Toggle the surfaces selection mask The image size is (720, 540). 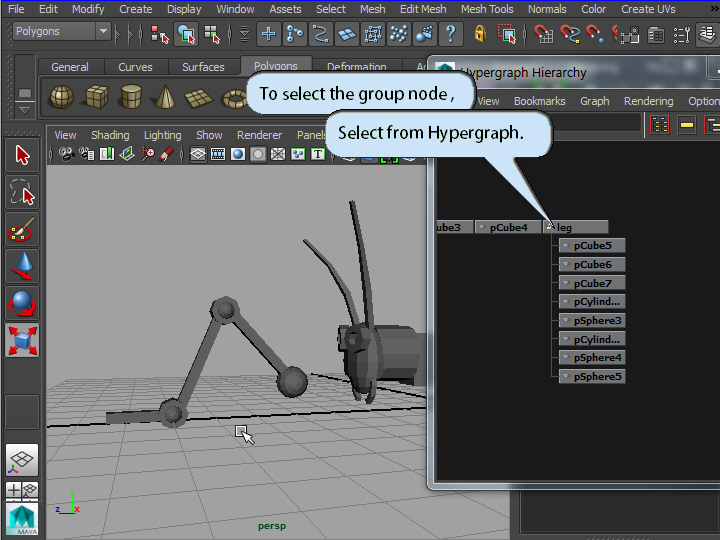coord(347,34)
